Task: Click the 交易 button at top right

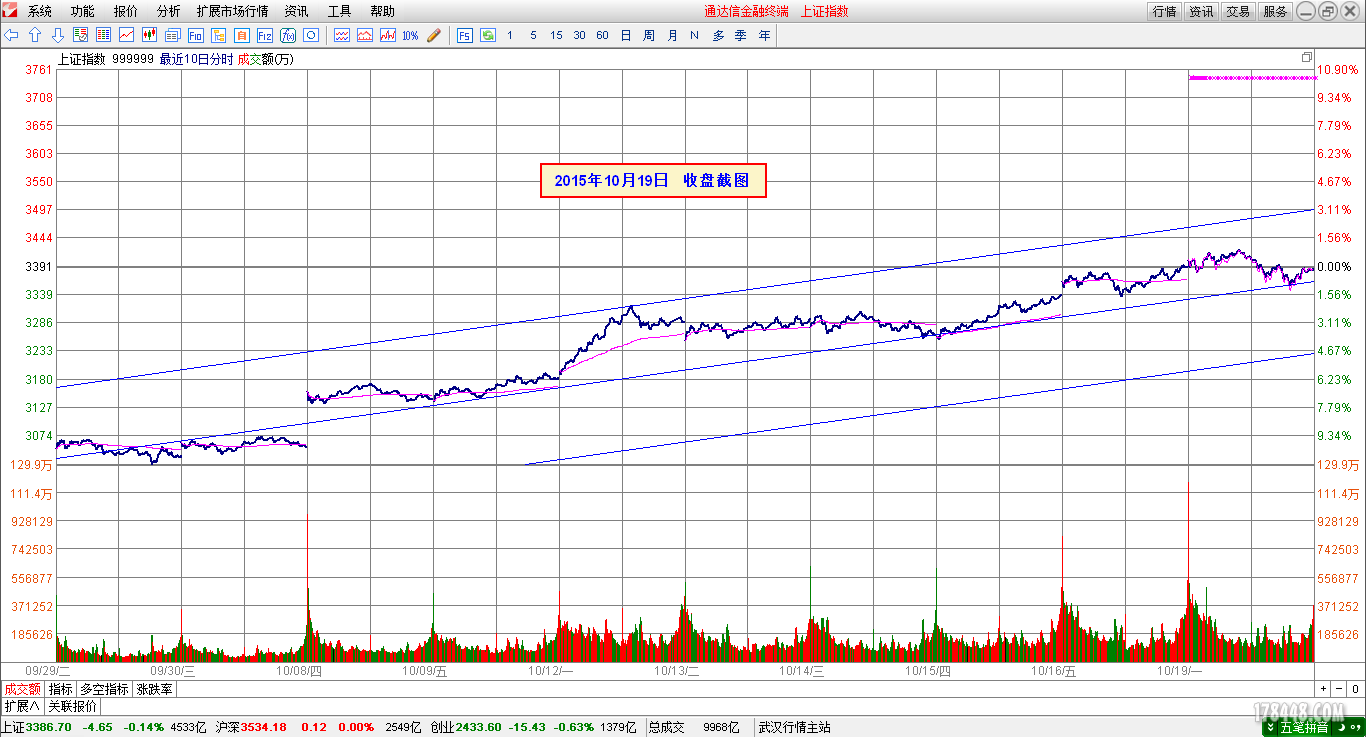Action: 1238,12
